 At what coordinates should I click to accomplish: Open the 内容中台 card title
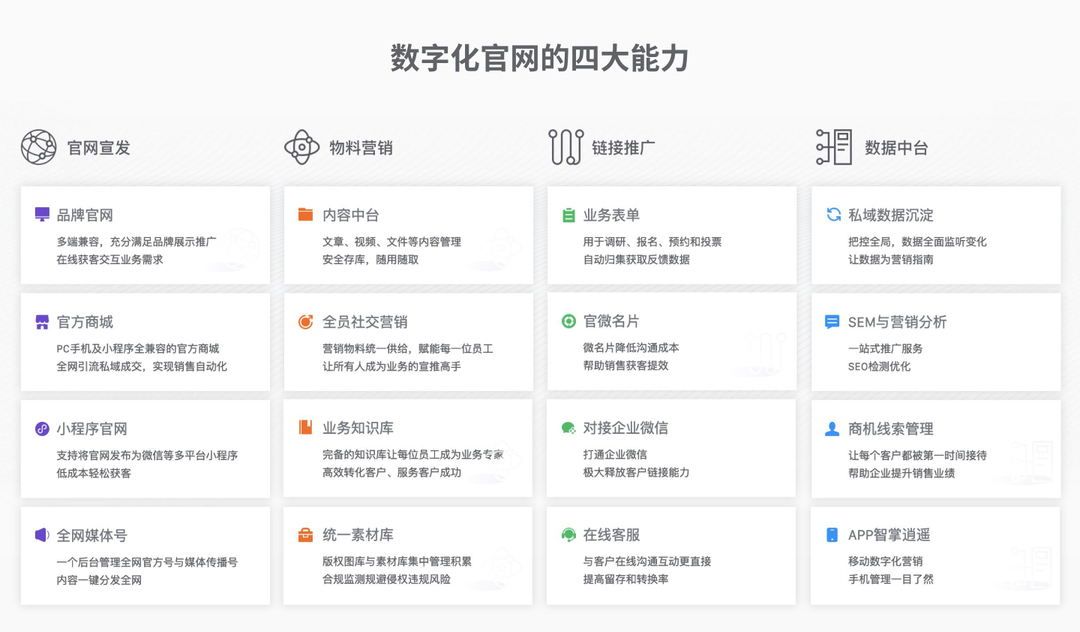point(351,215)
